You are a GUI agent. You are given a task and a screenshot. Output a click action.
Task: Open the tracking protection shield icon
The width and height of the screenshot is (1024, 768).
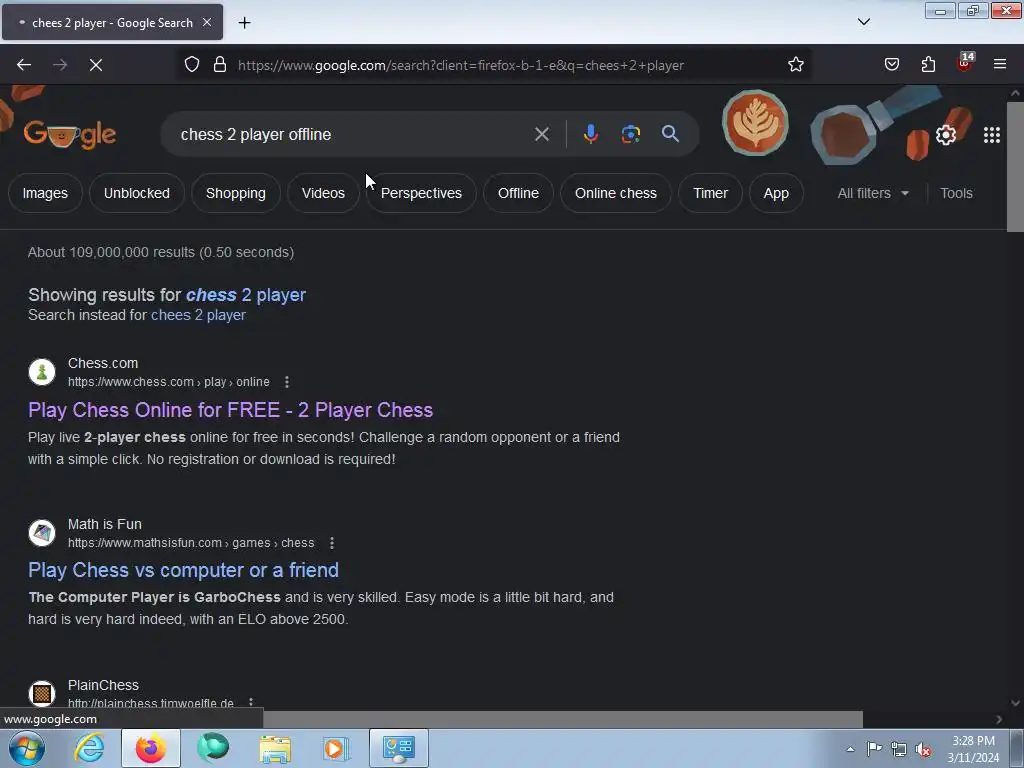pos(191,65)
